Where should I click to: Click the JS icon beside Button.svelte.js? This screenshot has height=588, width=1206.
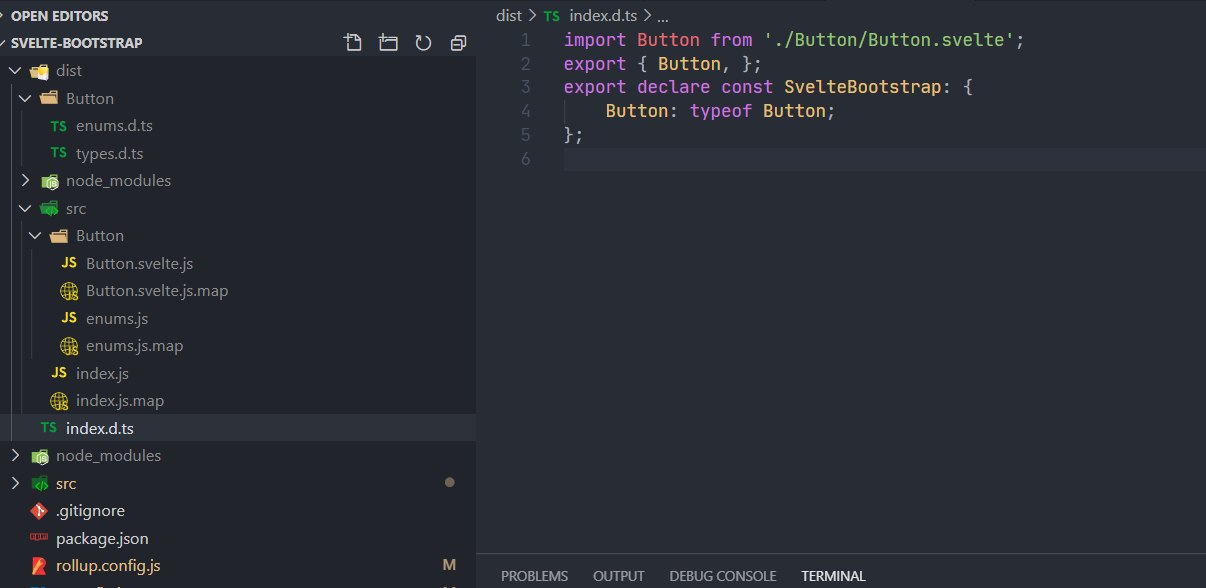click(69, 264)
